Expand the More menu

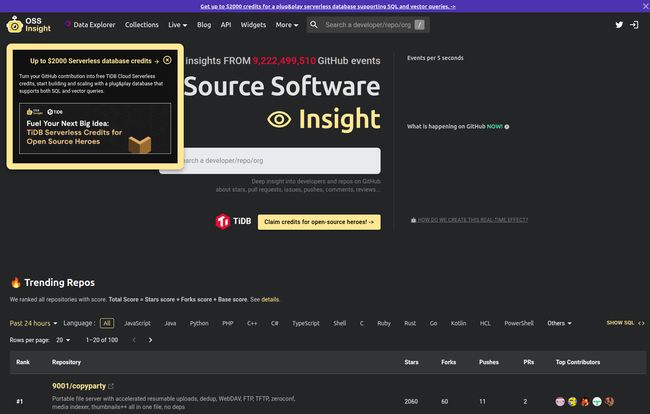pyautogui.click(x=287, y=25)
